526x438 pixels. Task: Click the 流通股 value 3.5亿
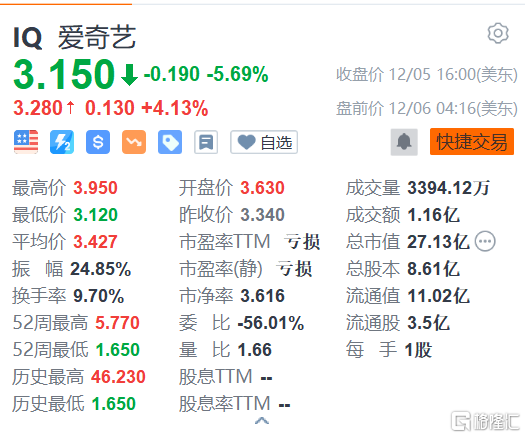[428, 323]
